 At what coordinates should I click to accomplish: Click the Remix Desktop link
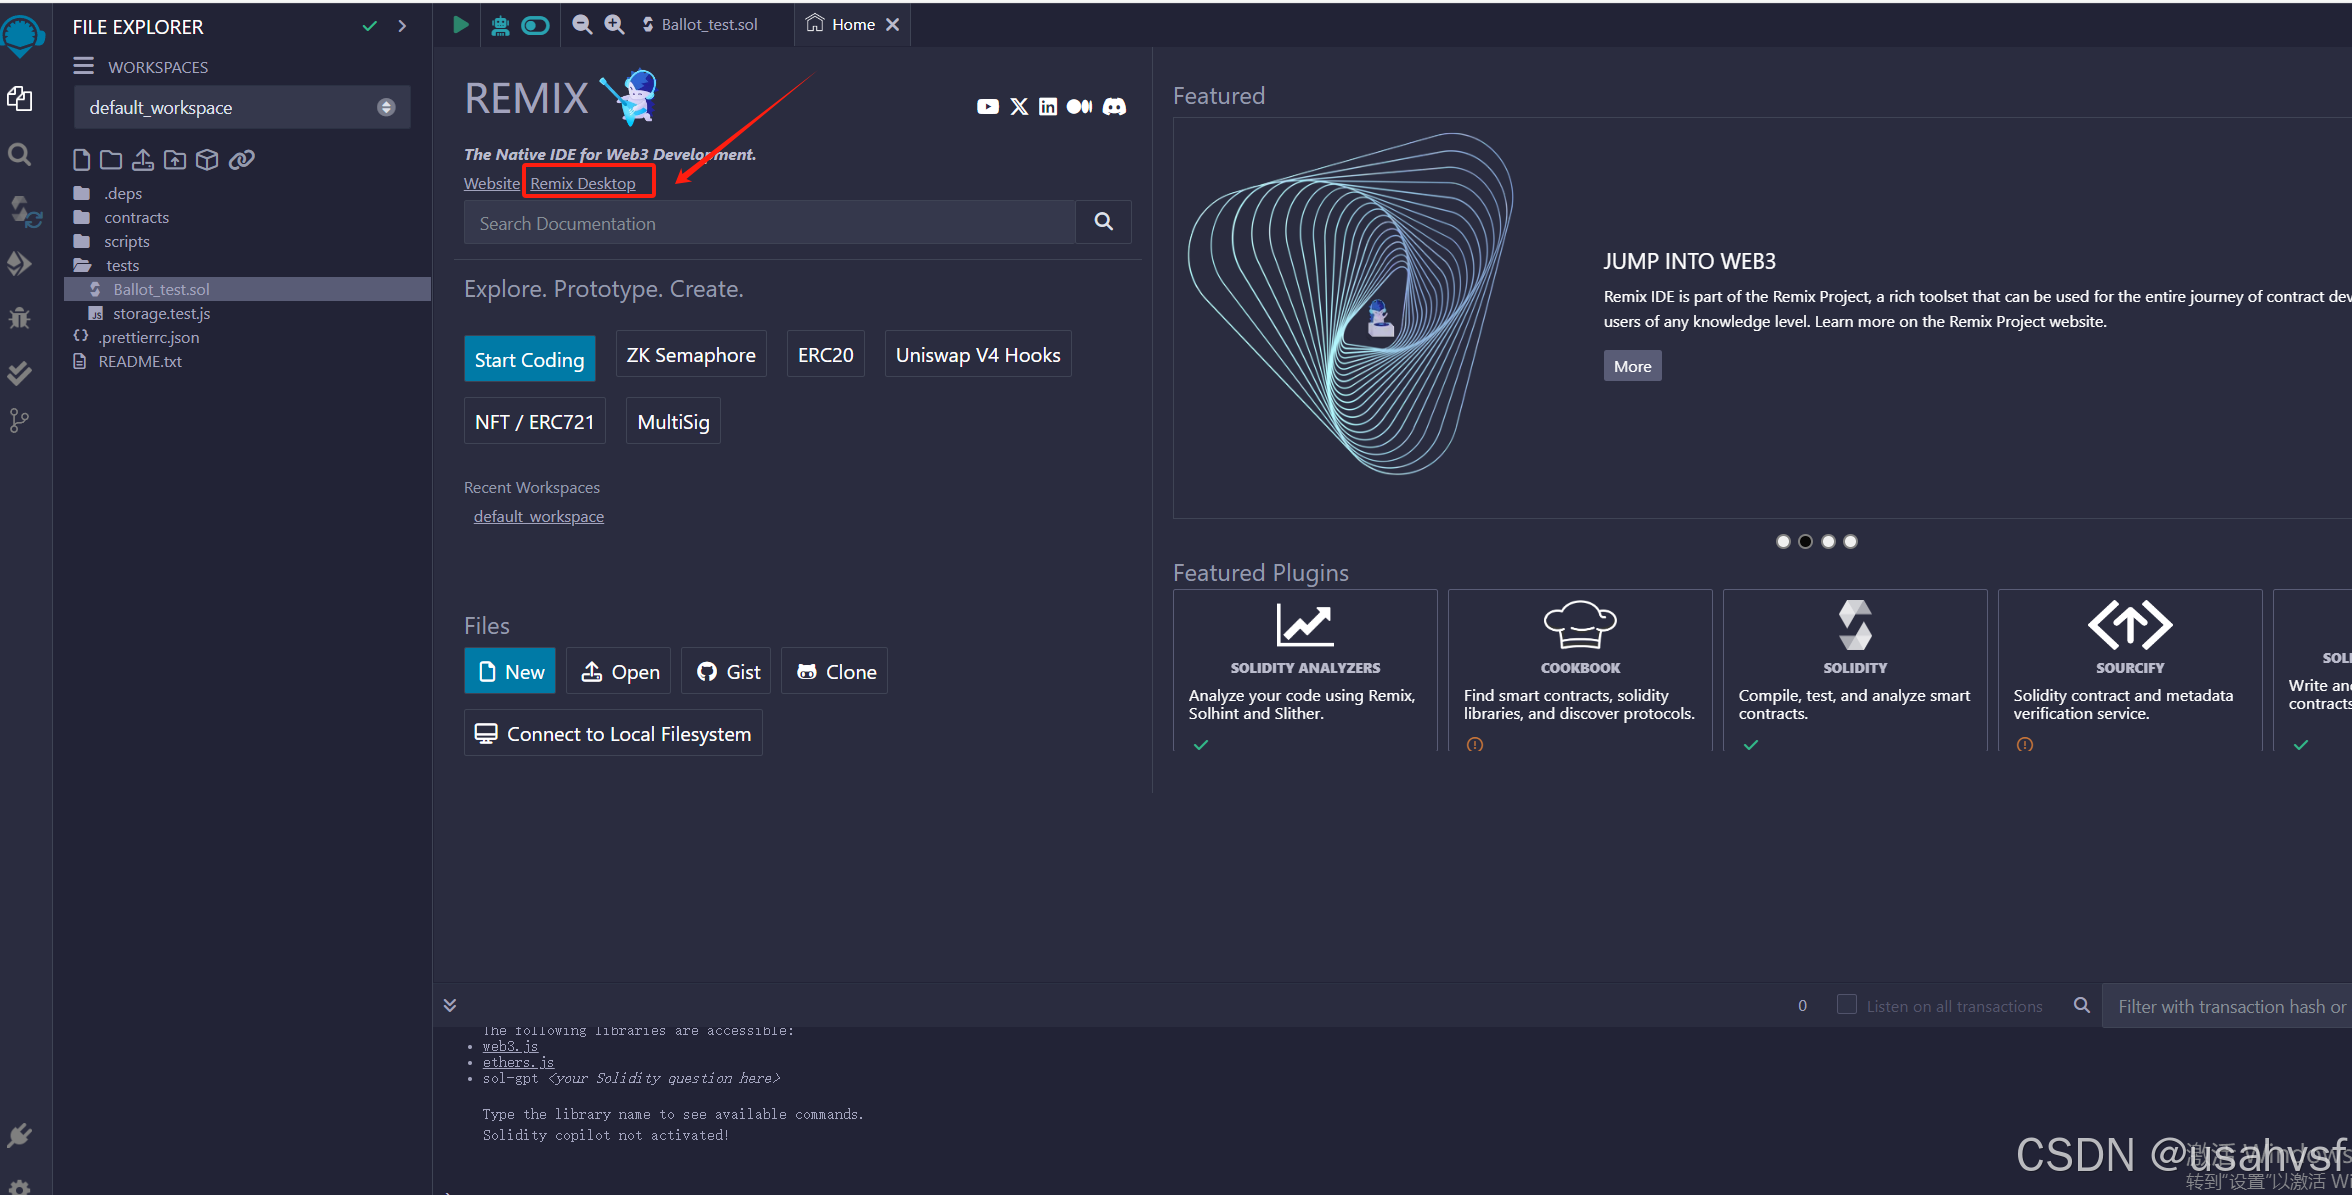[582, 183]
